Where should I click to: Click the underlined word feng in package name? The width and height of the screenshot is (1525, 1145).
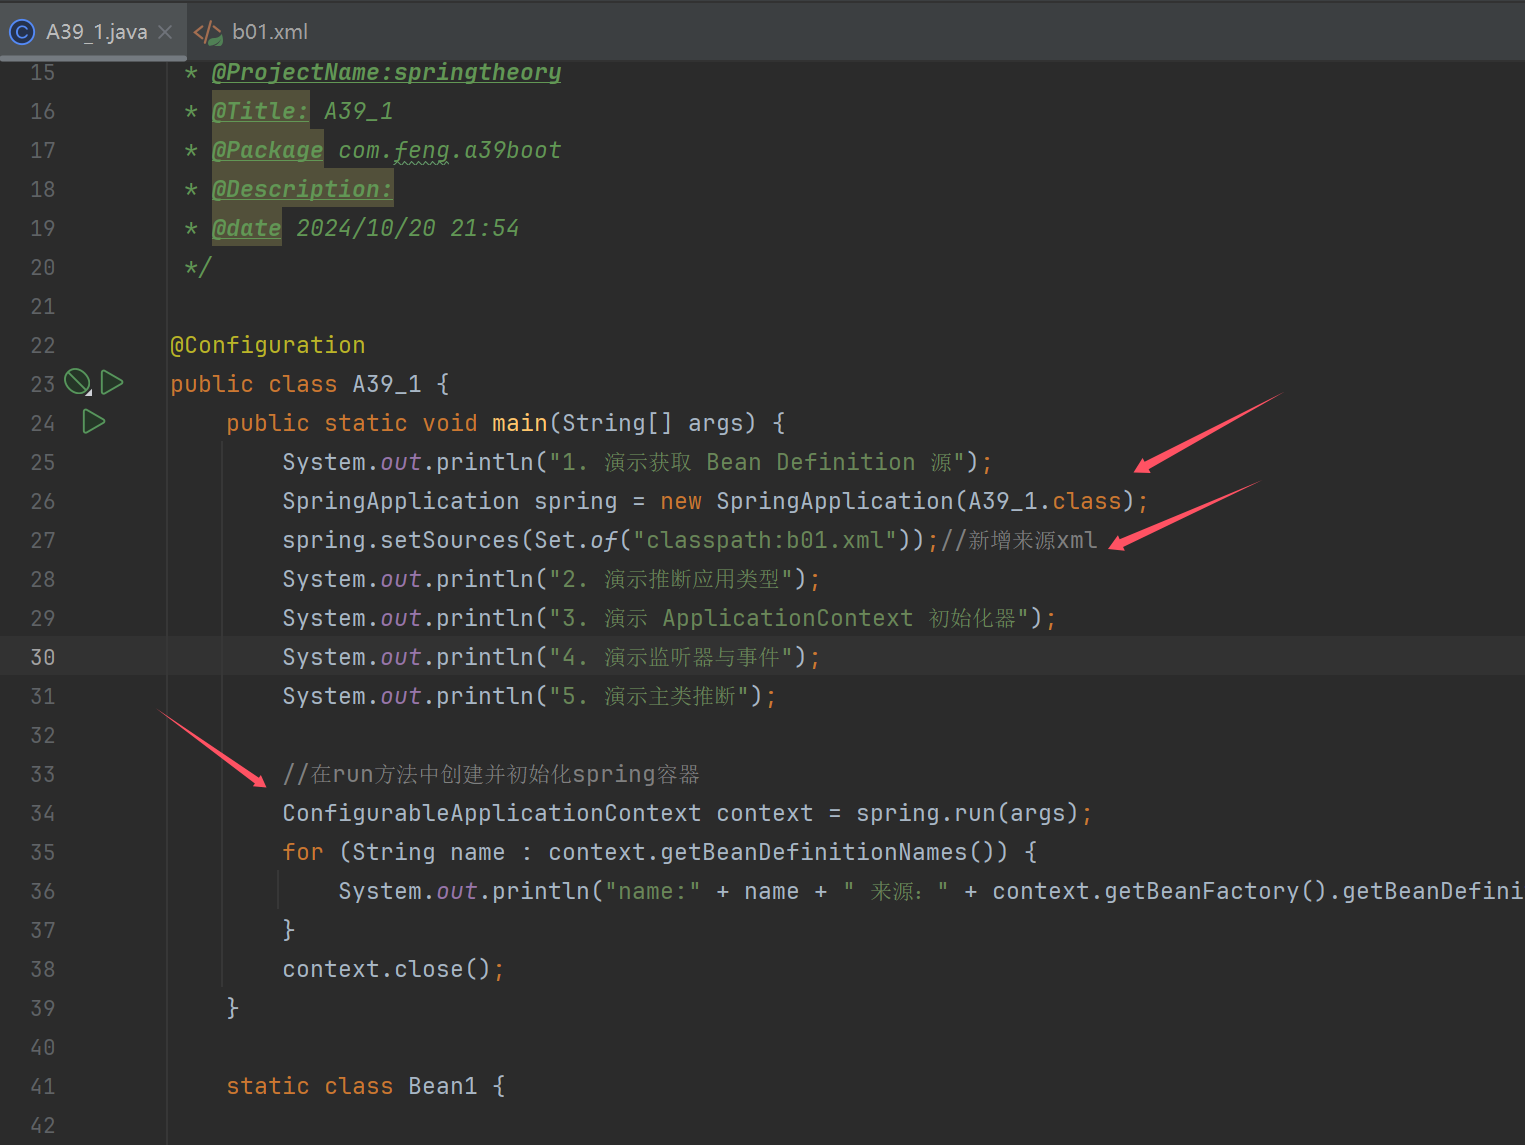click(x=421, y=151)
